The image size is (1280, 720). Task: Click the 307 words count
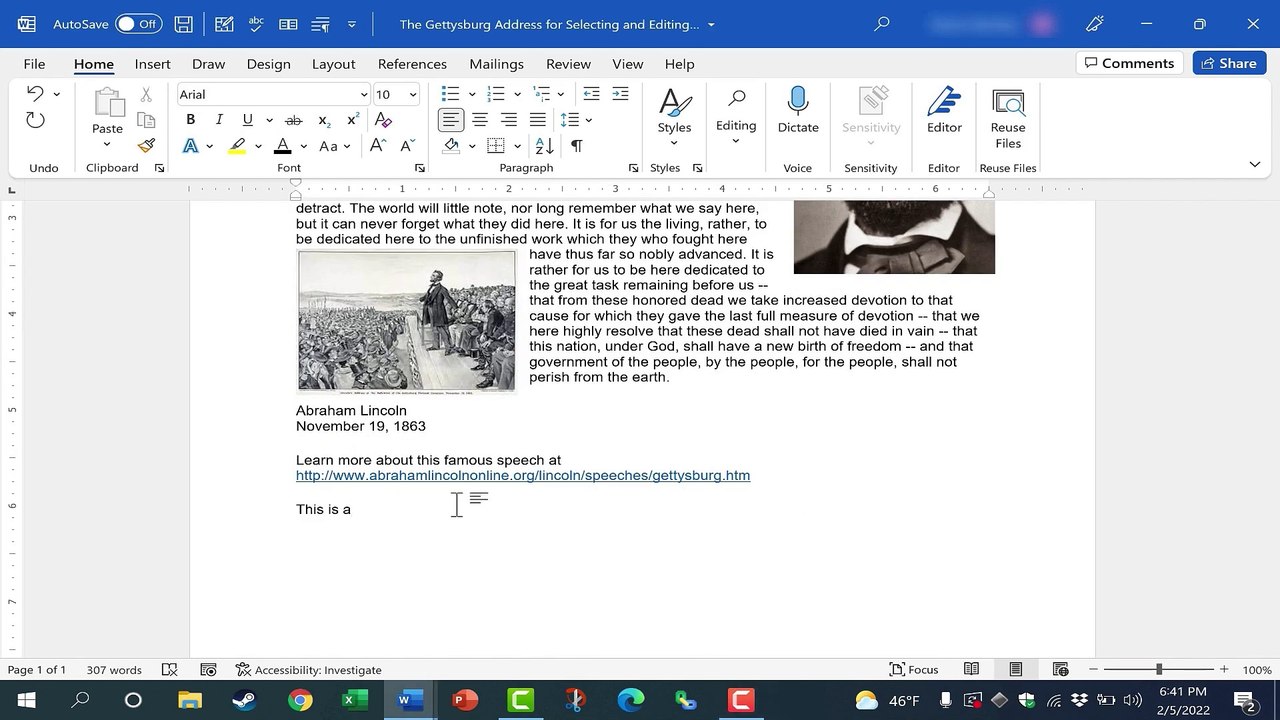pos(114,670)
